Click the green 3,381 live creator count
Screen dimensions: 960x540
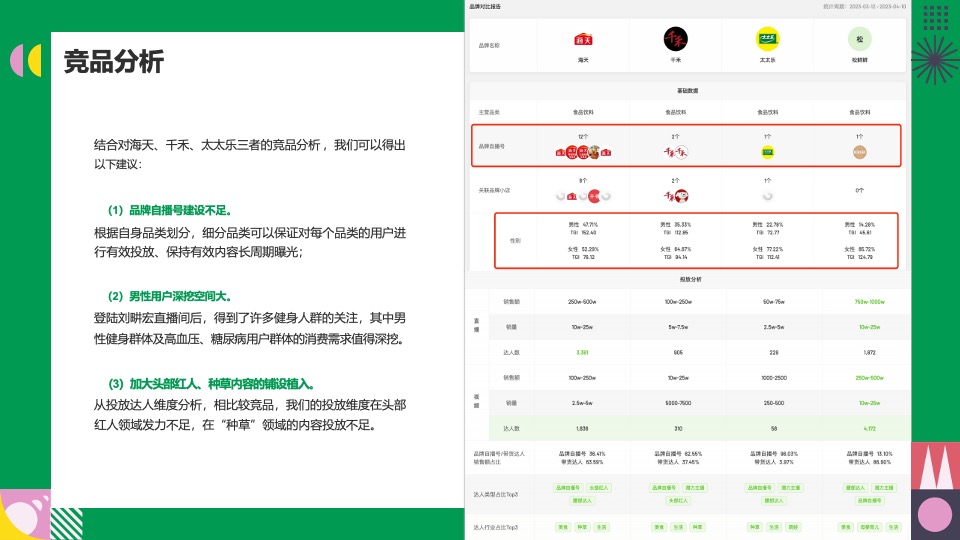coord(582,353)
